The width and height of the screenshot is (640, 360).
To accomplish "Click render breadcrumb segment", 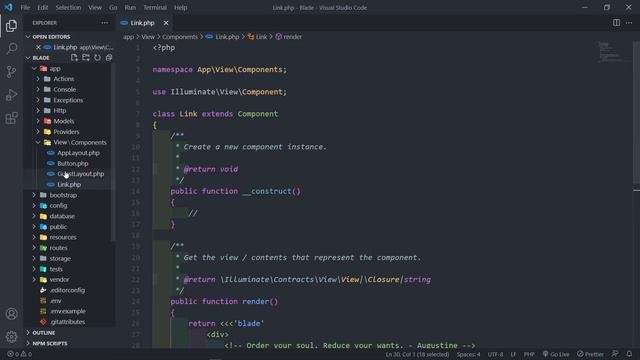I will 289,37.
